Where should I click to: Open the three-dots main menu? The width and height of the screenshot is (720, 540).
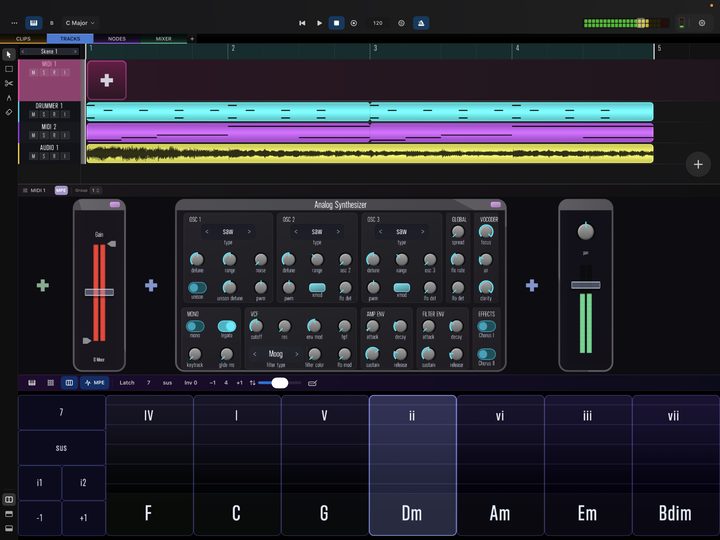[14, 22]
